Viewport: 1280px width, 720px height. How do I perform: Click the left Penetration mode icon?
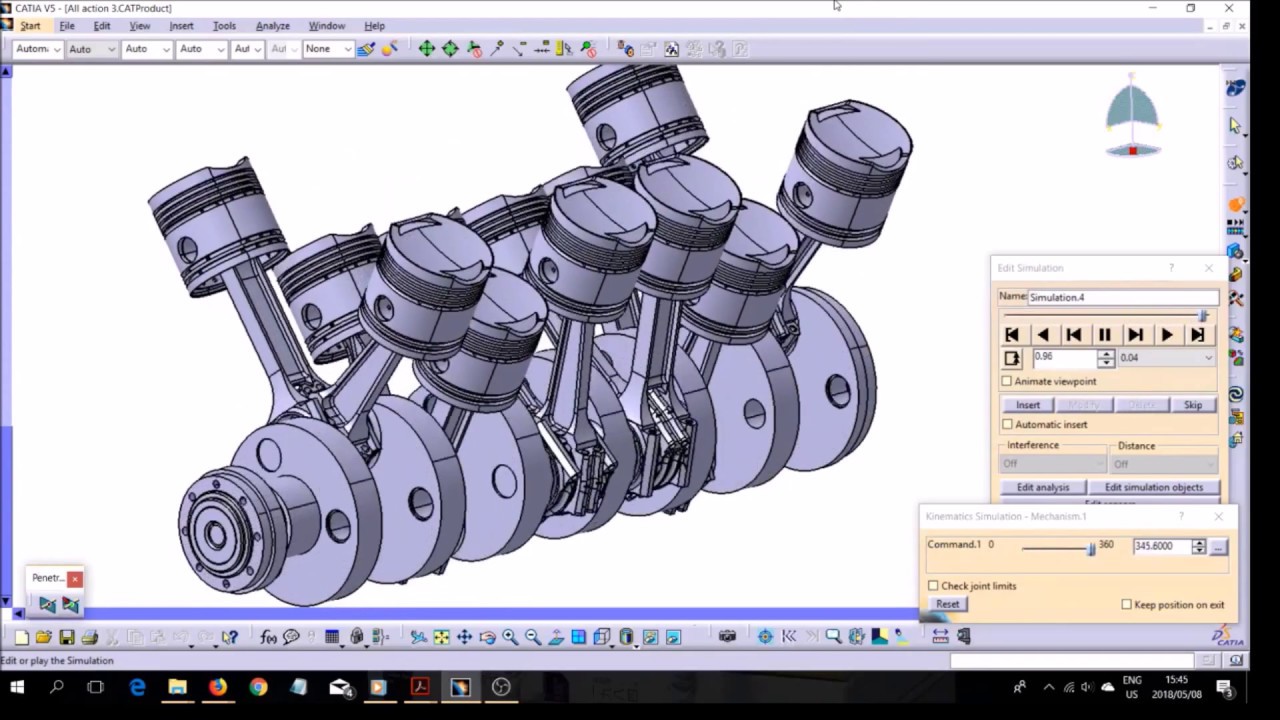(x=47, y=604)
